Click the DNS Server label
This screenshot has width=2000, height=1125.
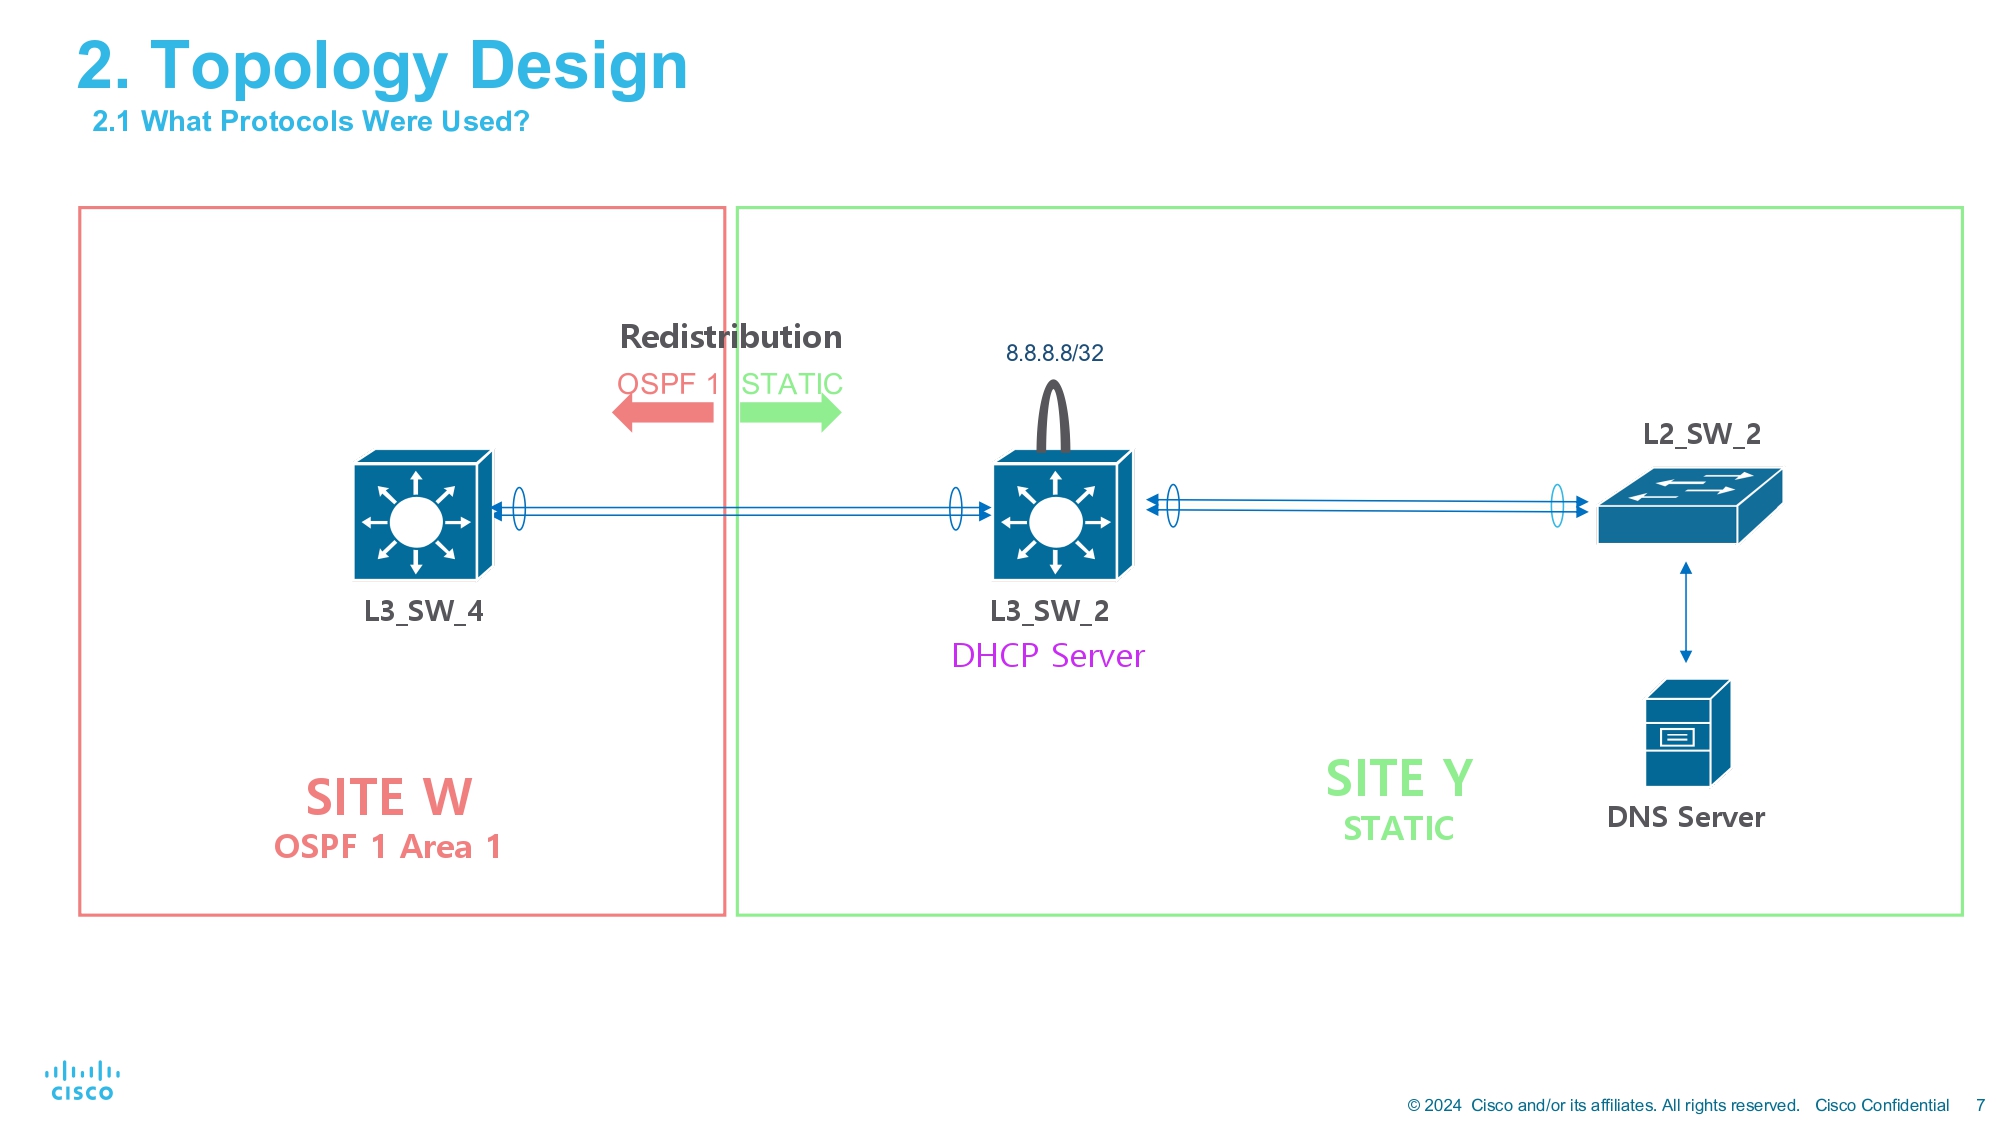[x=1686, y=817]
